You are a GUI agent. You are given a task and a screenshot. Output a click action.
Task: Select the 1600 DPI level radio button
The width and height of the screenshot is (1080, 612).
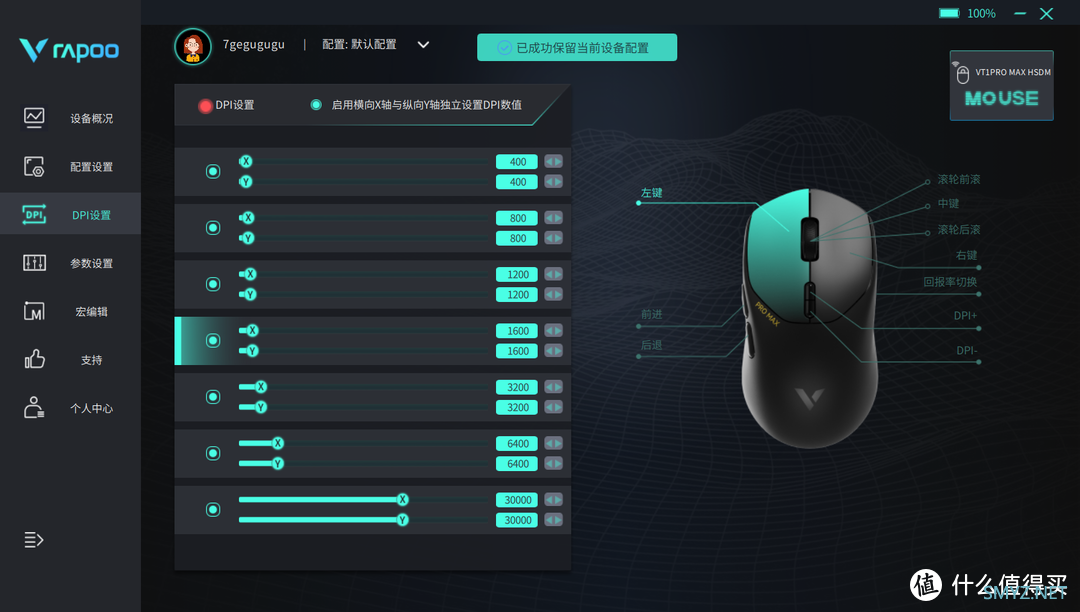pos(213,341)
